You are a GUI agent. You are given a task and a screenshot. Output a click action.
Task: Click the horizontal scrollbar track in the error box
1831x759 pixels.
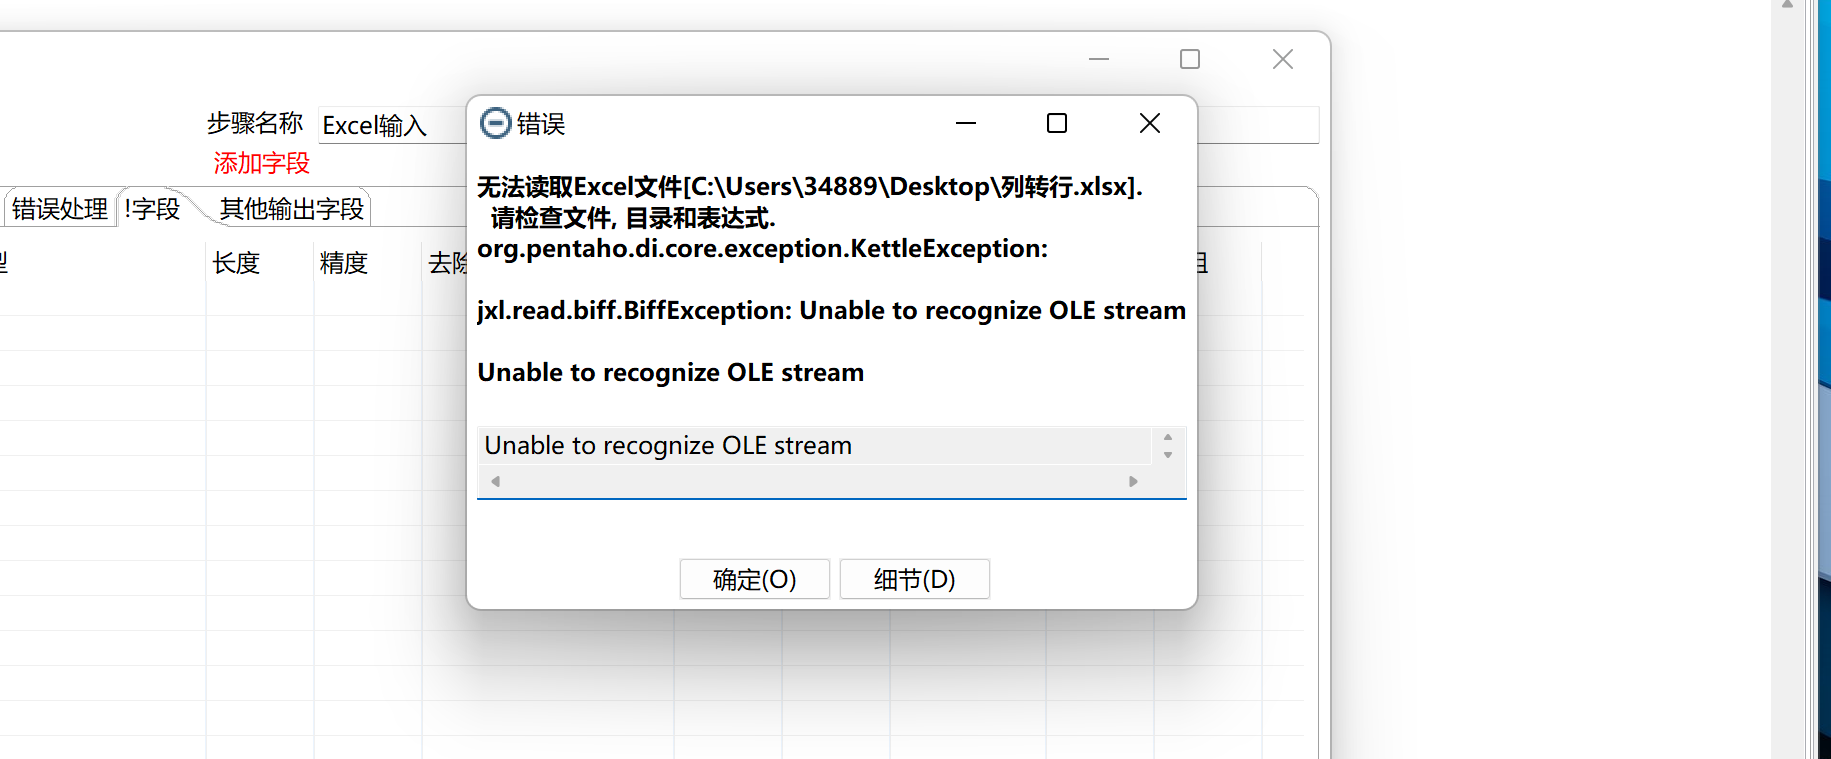pos(814,481)
